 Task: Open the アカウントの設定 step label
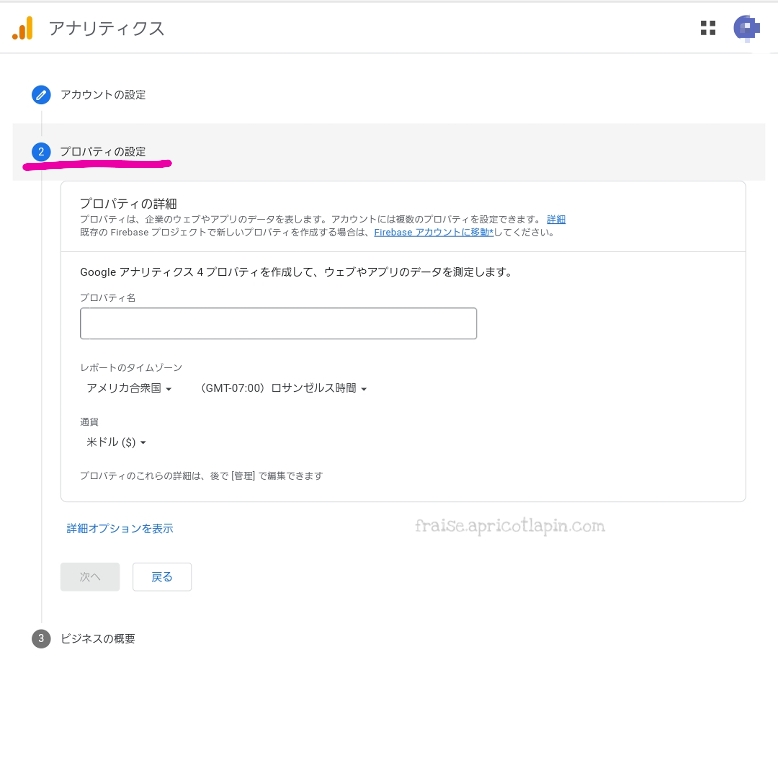pos(103,94)
